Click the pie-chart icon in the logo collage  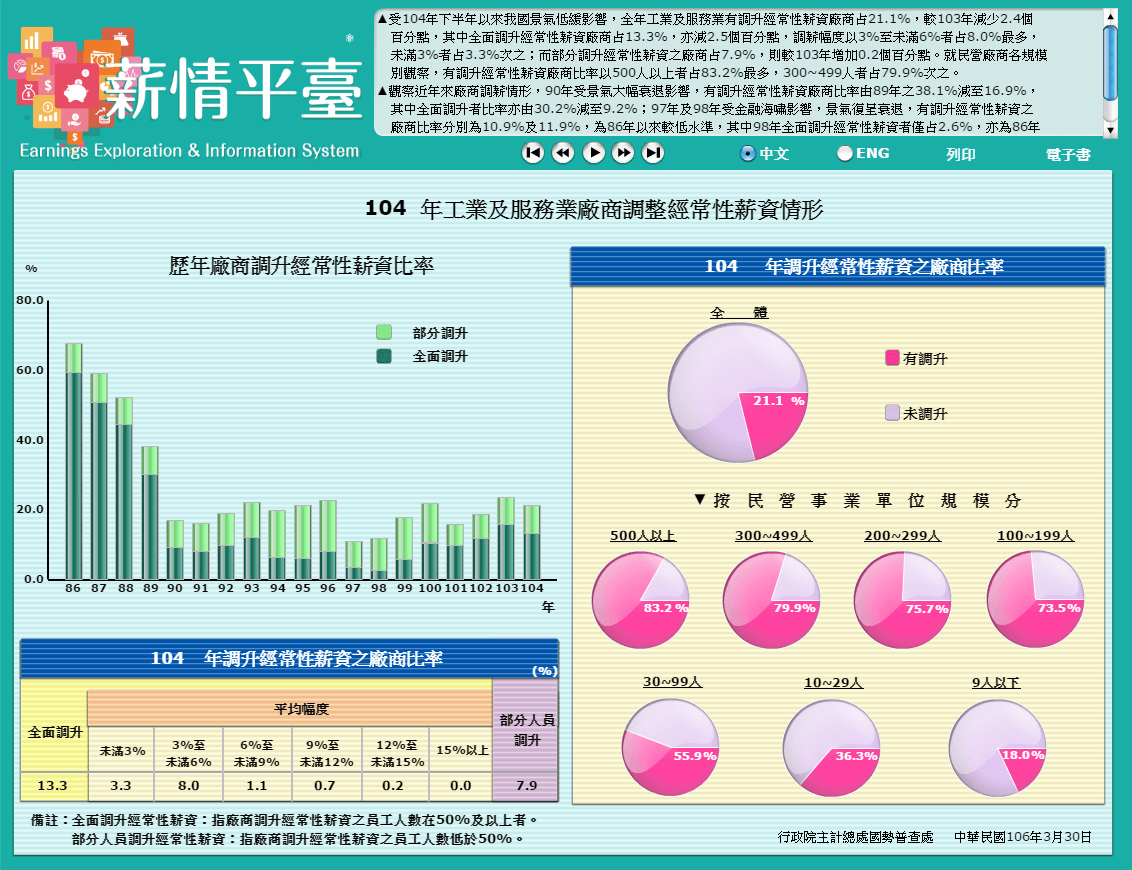tap(20, 66)
